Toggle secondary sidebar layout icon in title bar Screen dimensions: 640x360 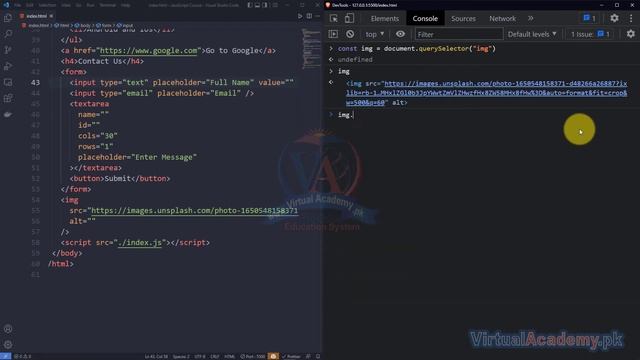click(265, 5)
